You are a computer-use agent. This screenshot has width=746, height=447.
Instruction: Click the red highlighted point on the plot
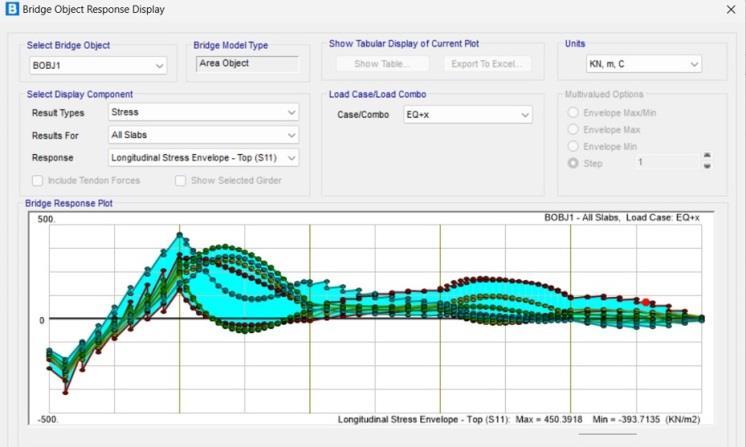pyautogui.click(x=646, y=302)
